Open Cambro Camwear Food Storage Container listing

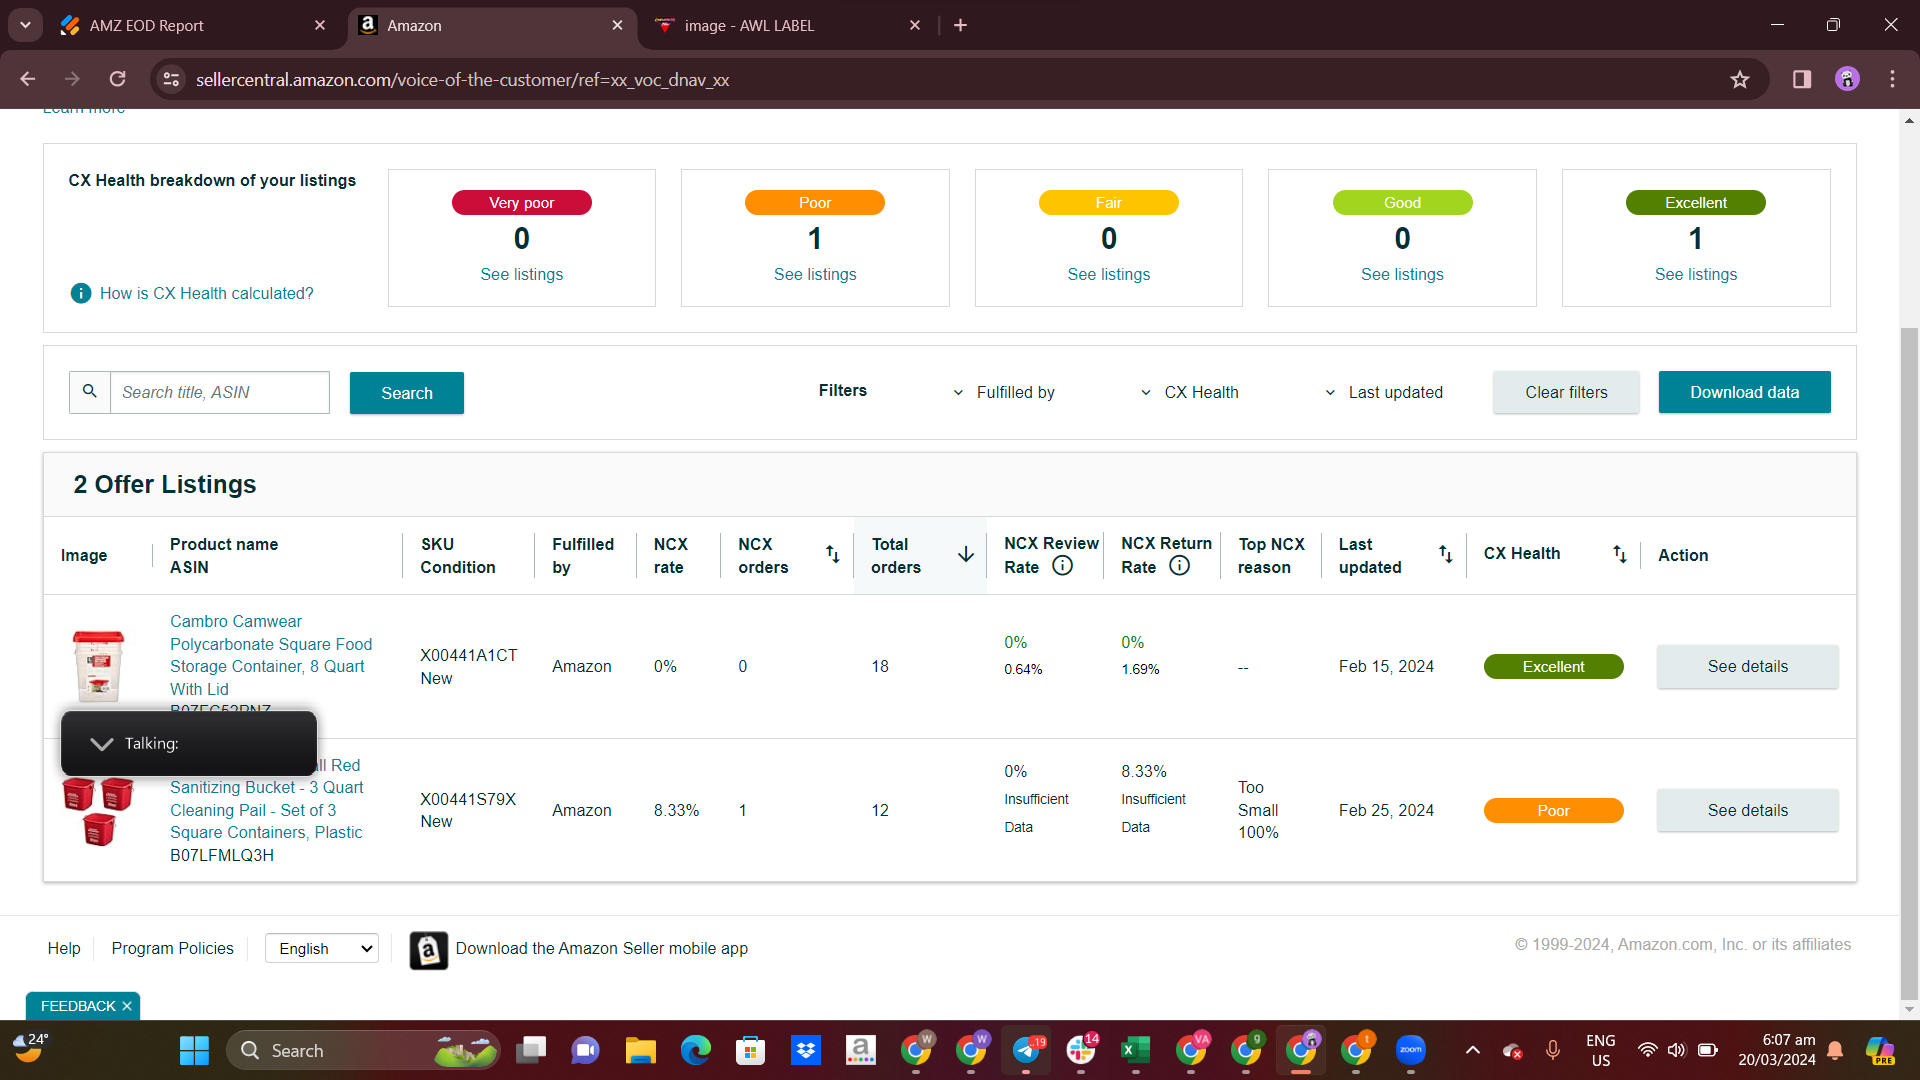pyautogui.click(x=271, y=655)
